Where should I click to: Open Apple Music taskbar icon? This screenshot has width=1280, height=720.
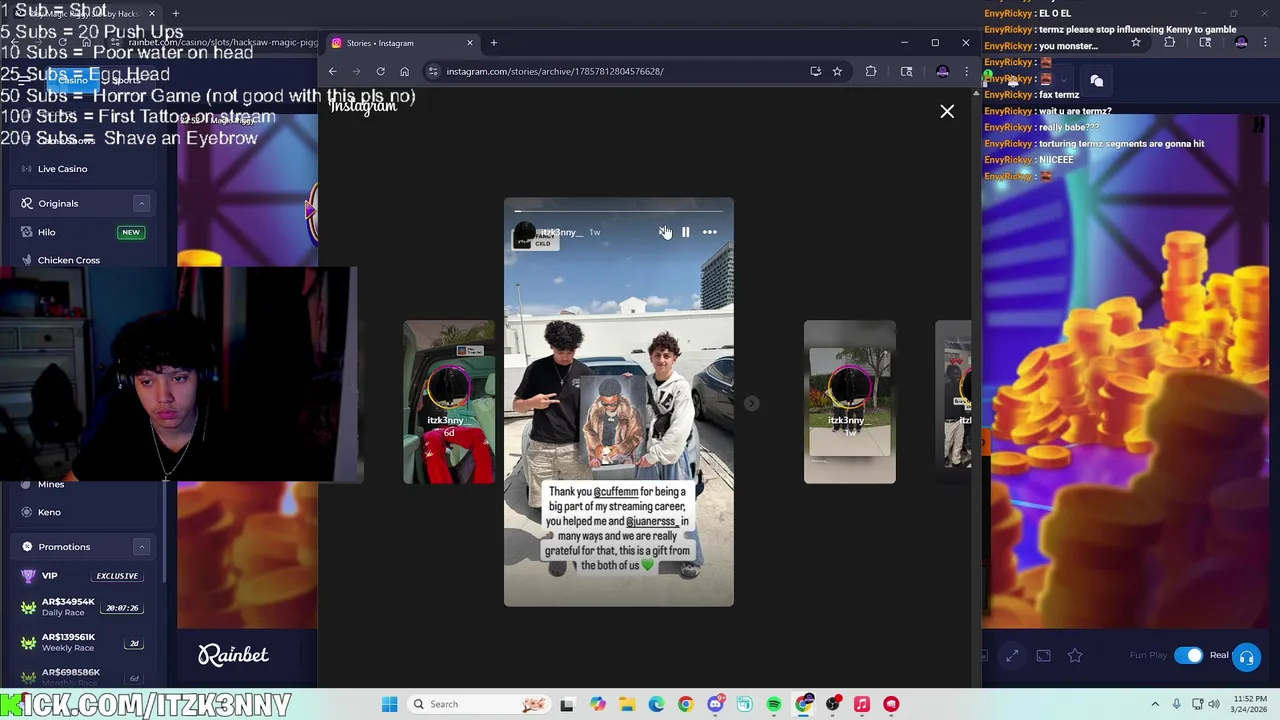click(x=862, y=704)
